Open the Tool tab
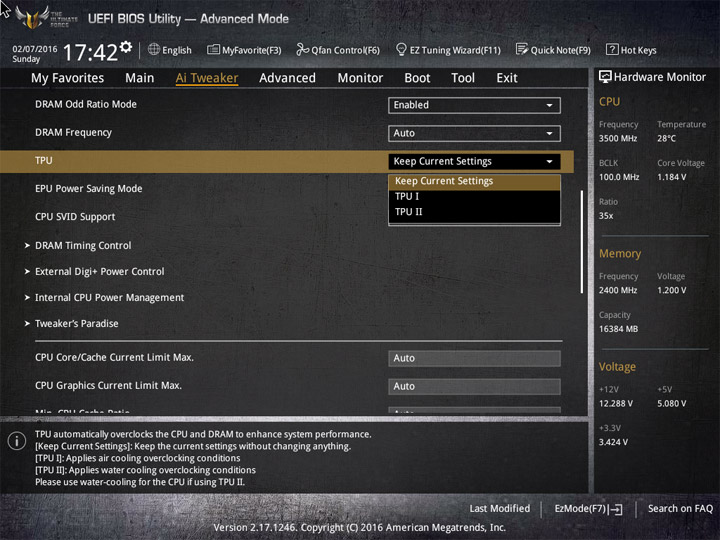 coord(463,78)
